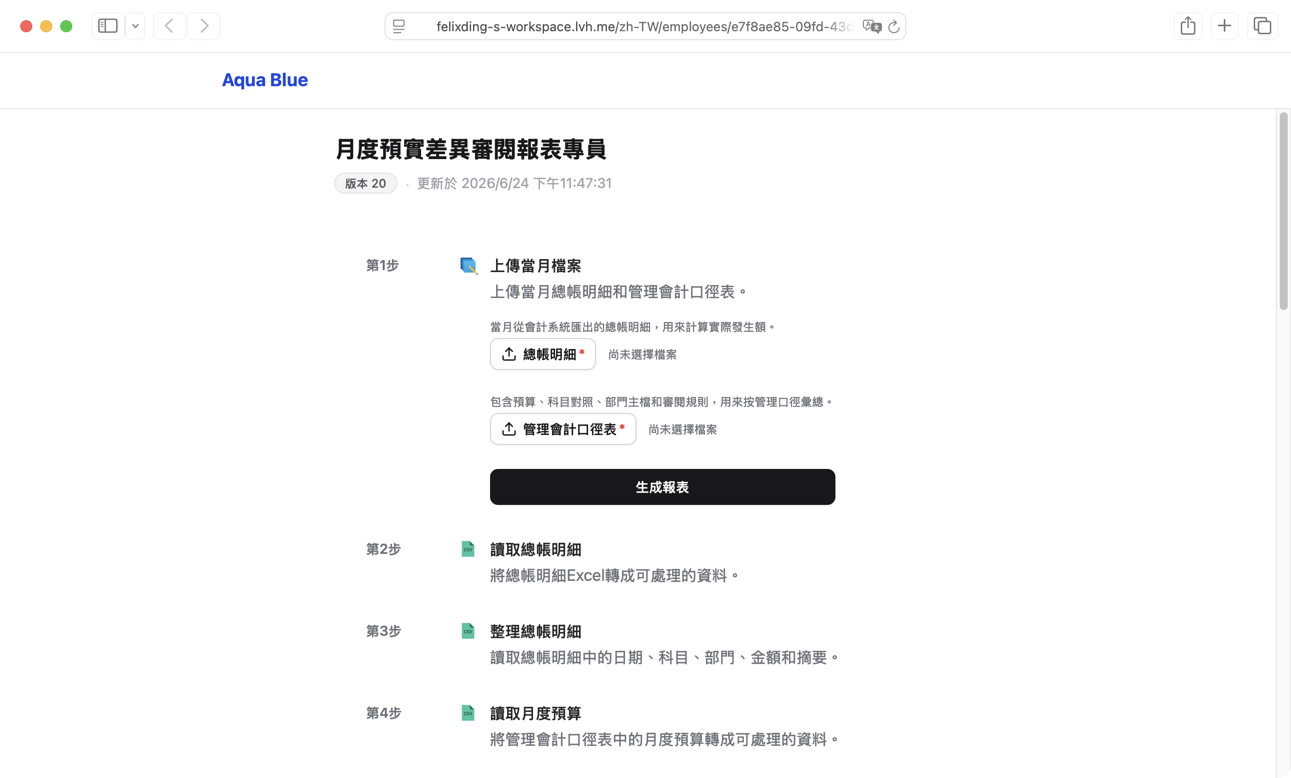Open the sidebar options dropdown arrow
The width and height of the screenshot is (1291, 778).
pyautogui.click(x=135, y=26)
